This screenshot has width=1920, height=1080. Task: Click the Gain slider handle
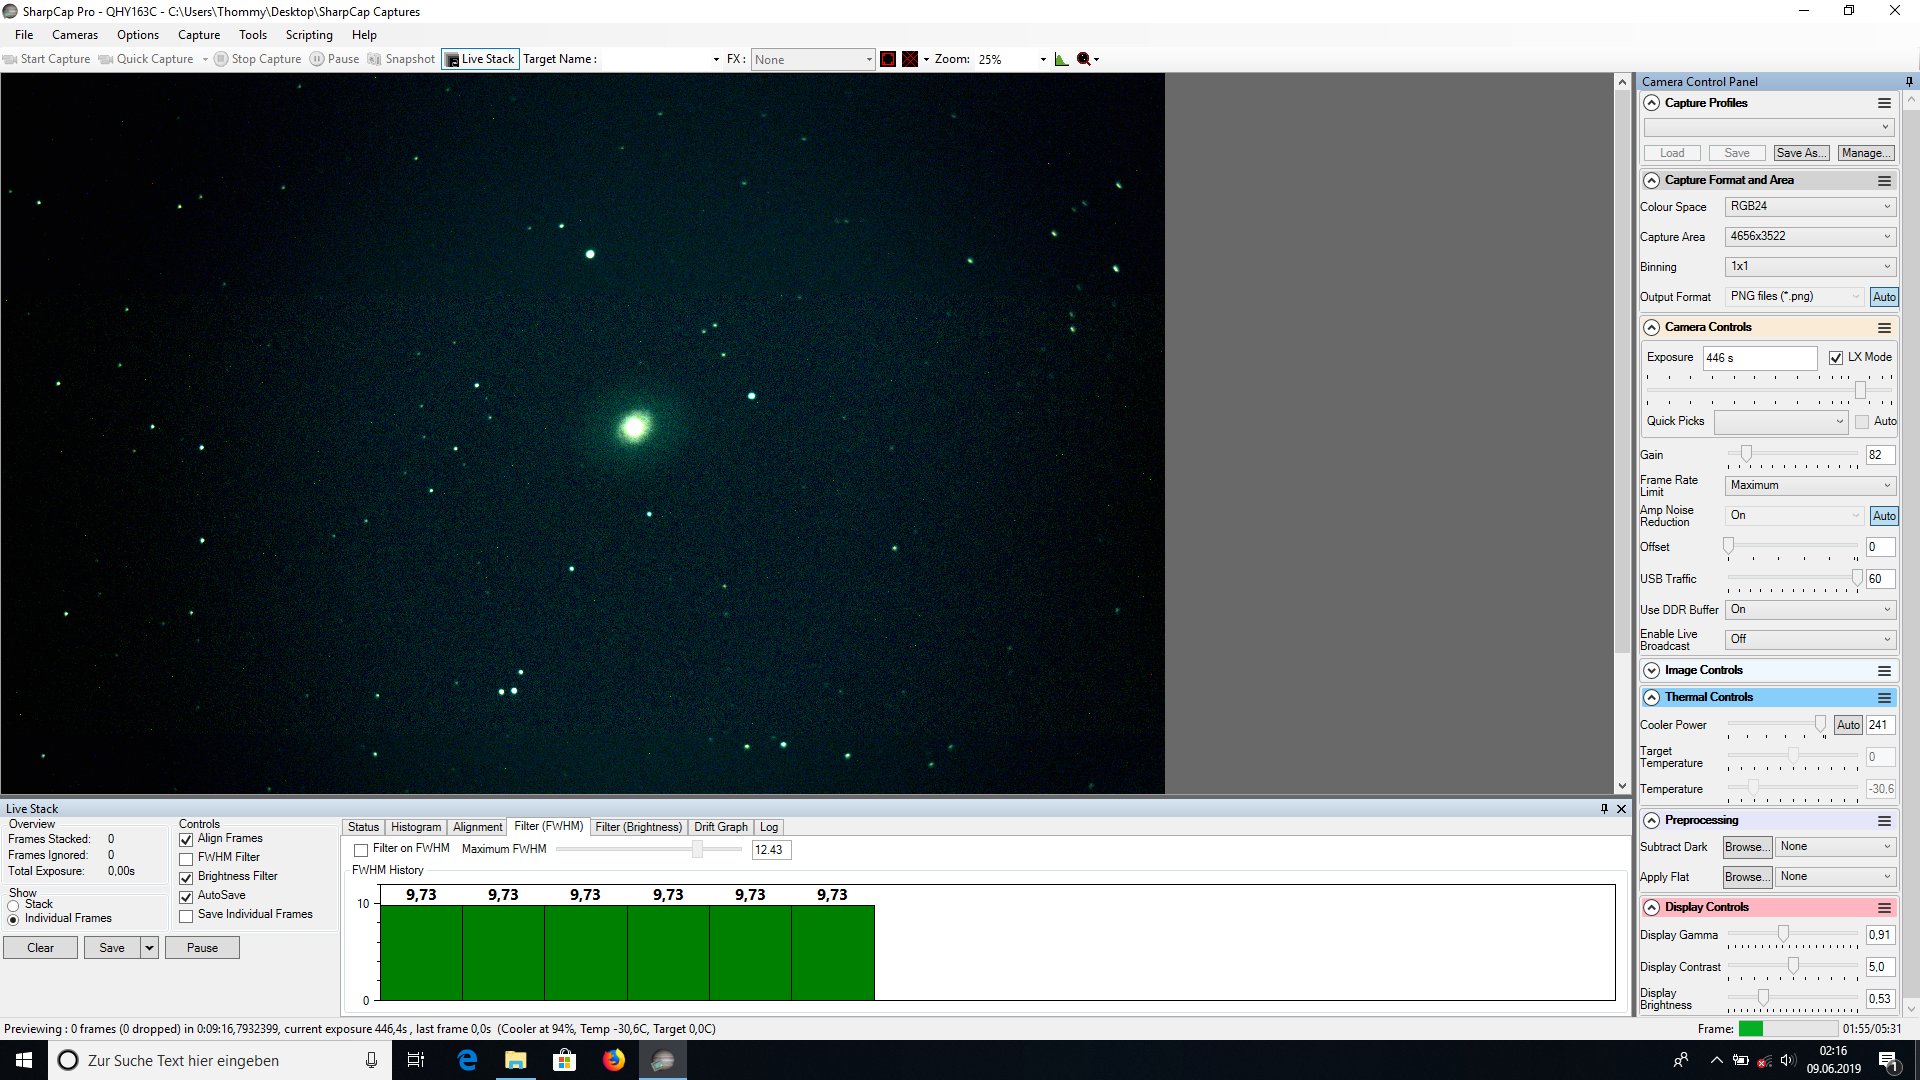click(1746, 454)
